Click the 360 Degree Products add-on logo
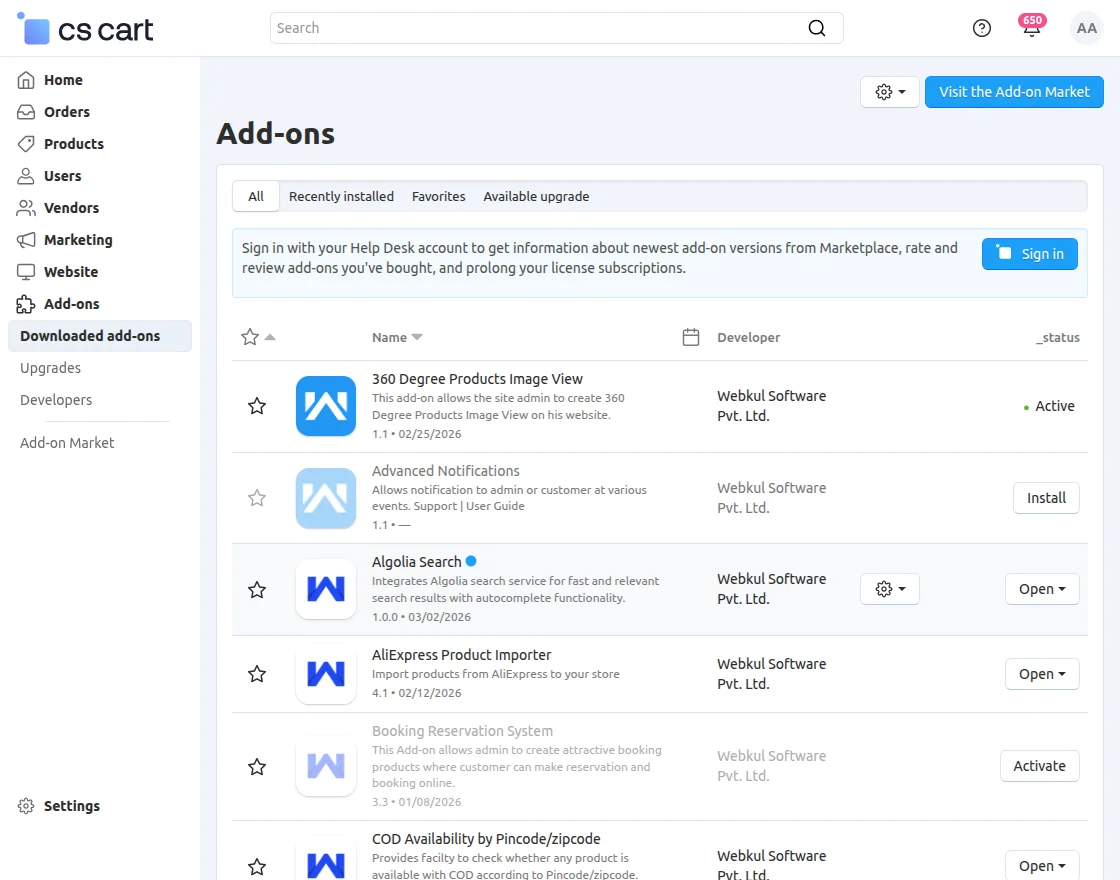This screenshot has height=880, width=1120. [x=326, y=406]
